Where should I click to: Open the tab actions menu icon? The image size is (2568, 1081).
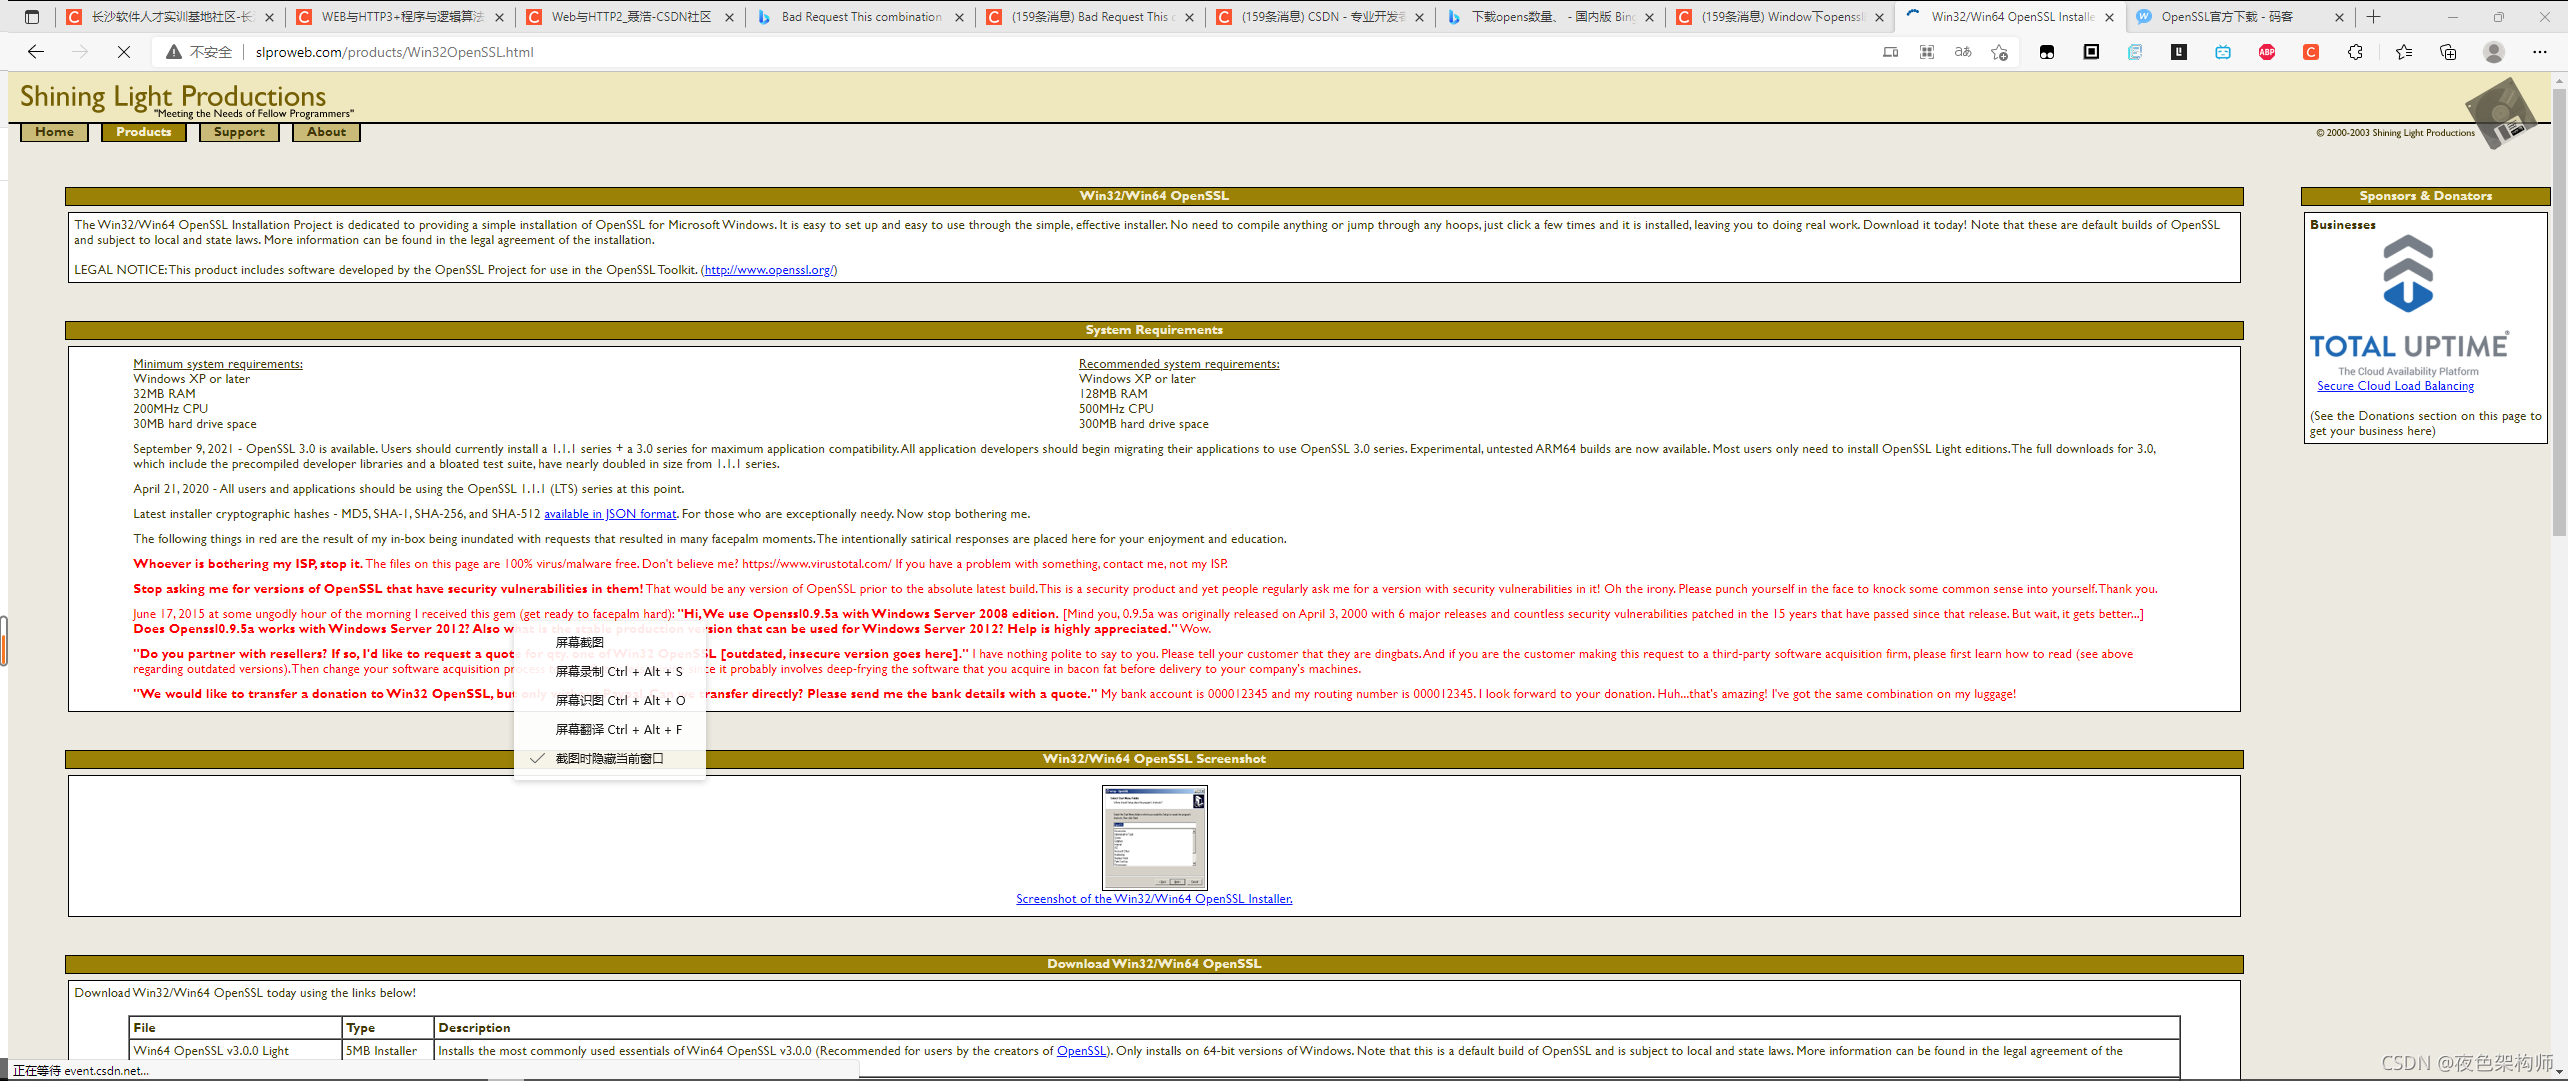tap(32, 17)
